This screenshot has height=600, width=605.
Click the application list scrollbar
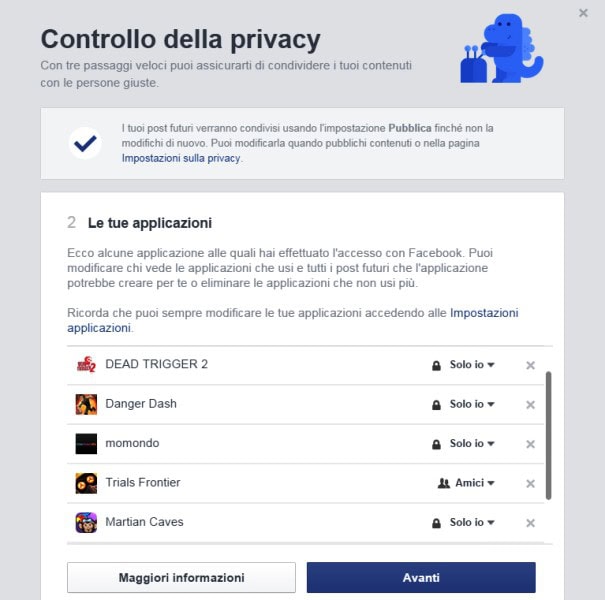pyautogui.click(x=548, y=435)
